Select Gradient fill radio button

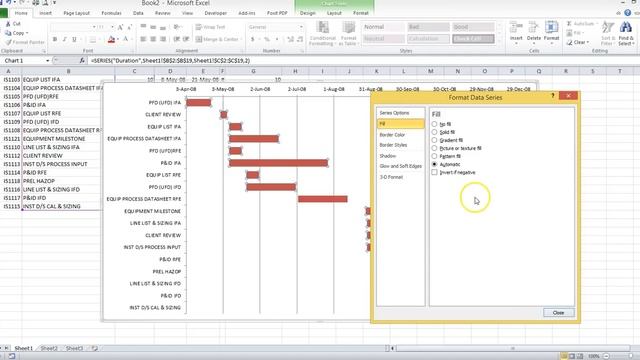[434, 140]
